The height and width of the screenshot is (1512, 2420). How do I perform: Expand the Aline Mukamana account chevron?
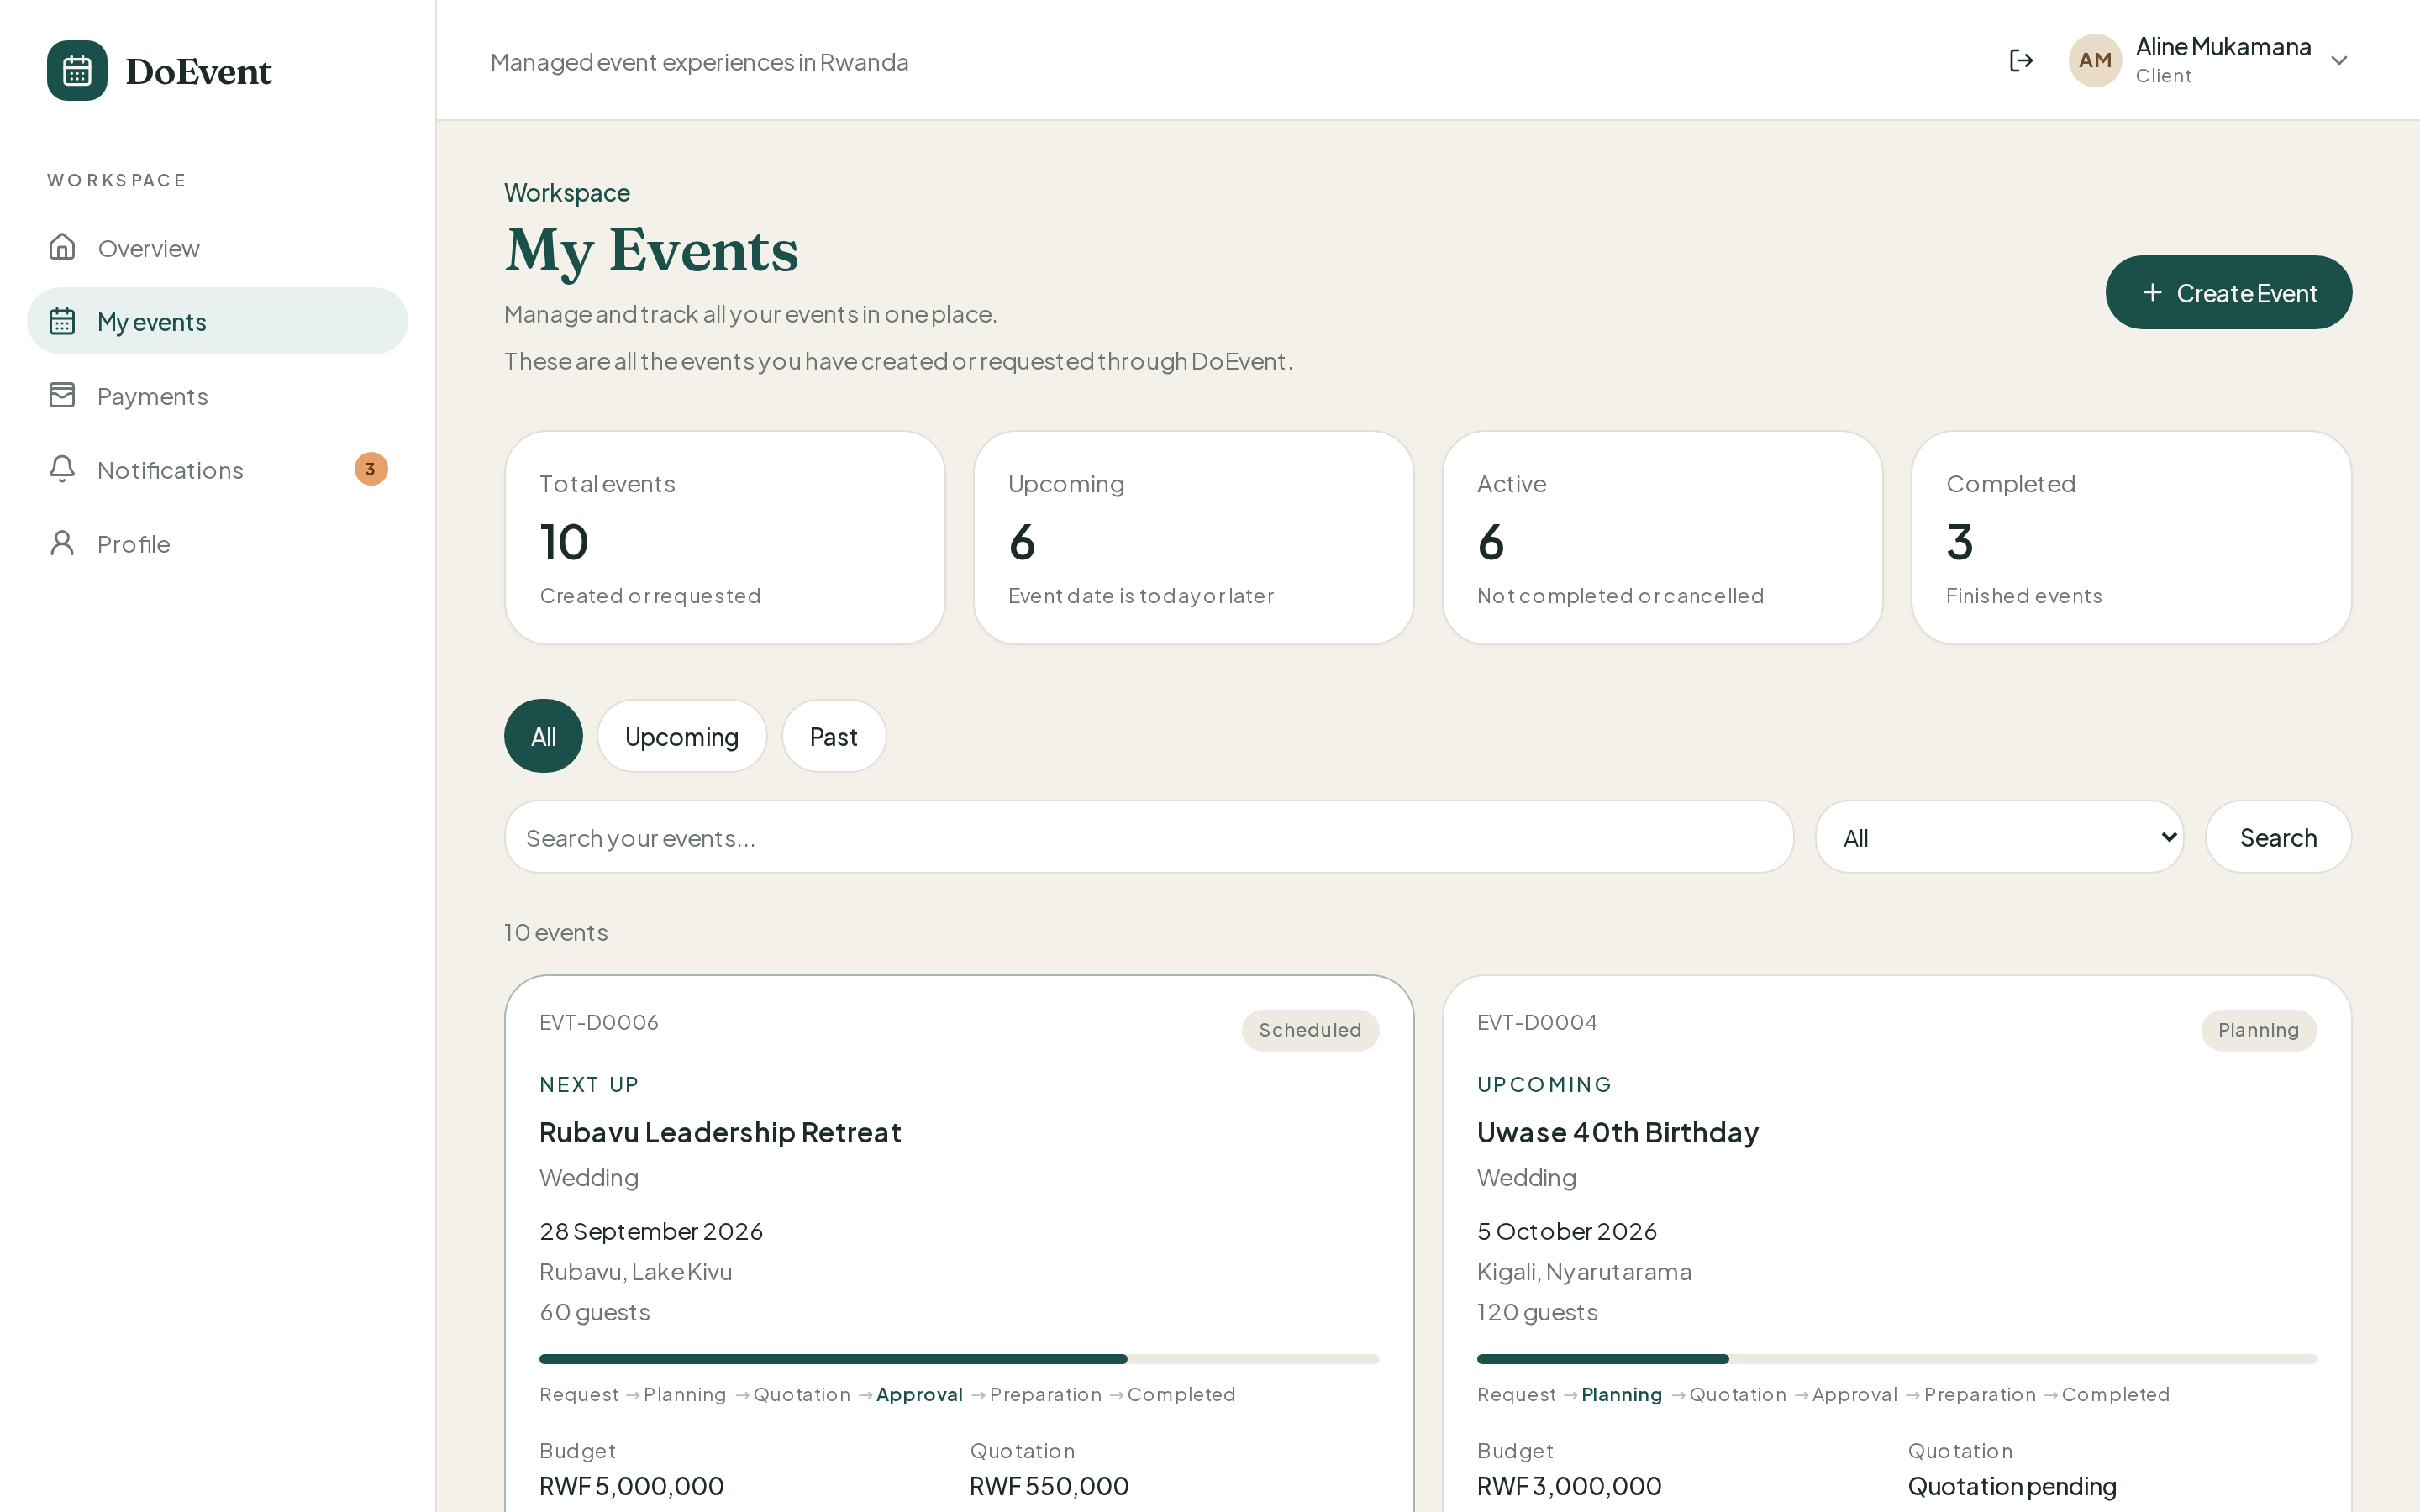(2339, 61)
